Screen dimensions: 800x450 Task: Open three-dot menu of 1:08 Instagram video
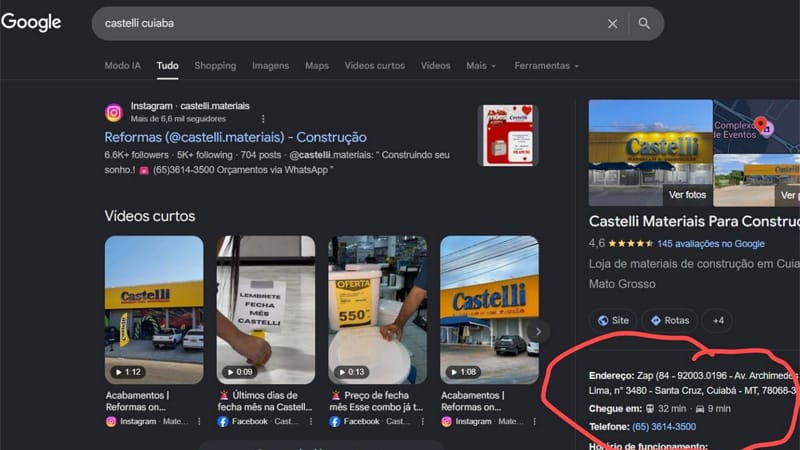click(534, 421)
